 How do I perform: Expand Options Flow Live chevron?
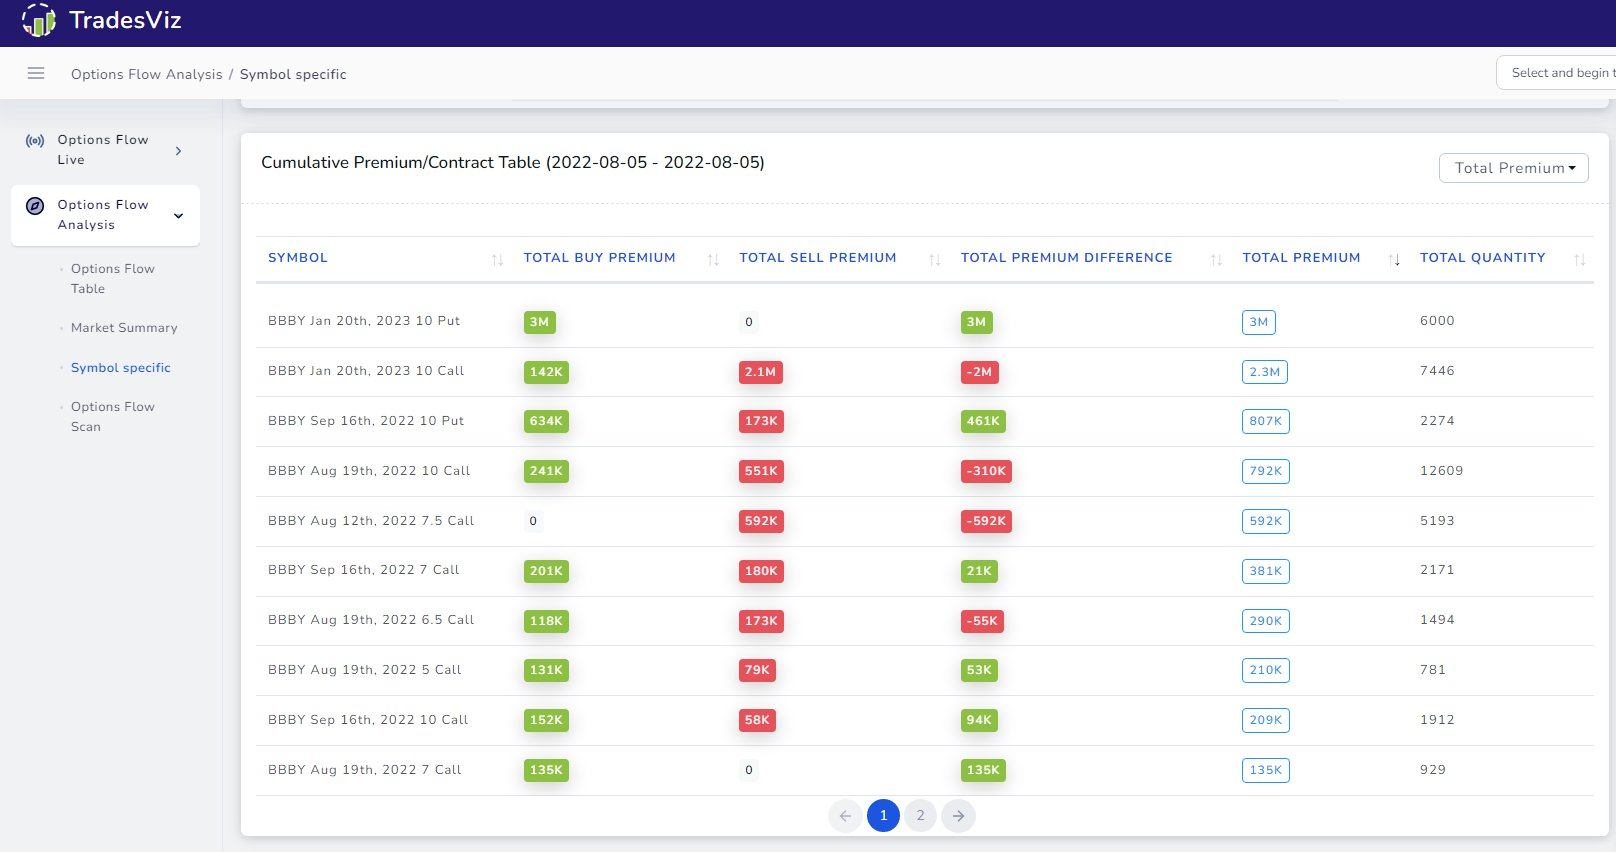[x=179, y=151]
